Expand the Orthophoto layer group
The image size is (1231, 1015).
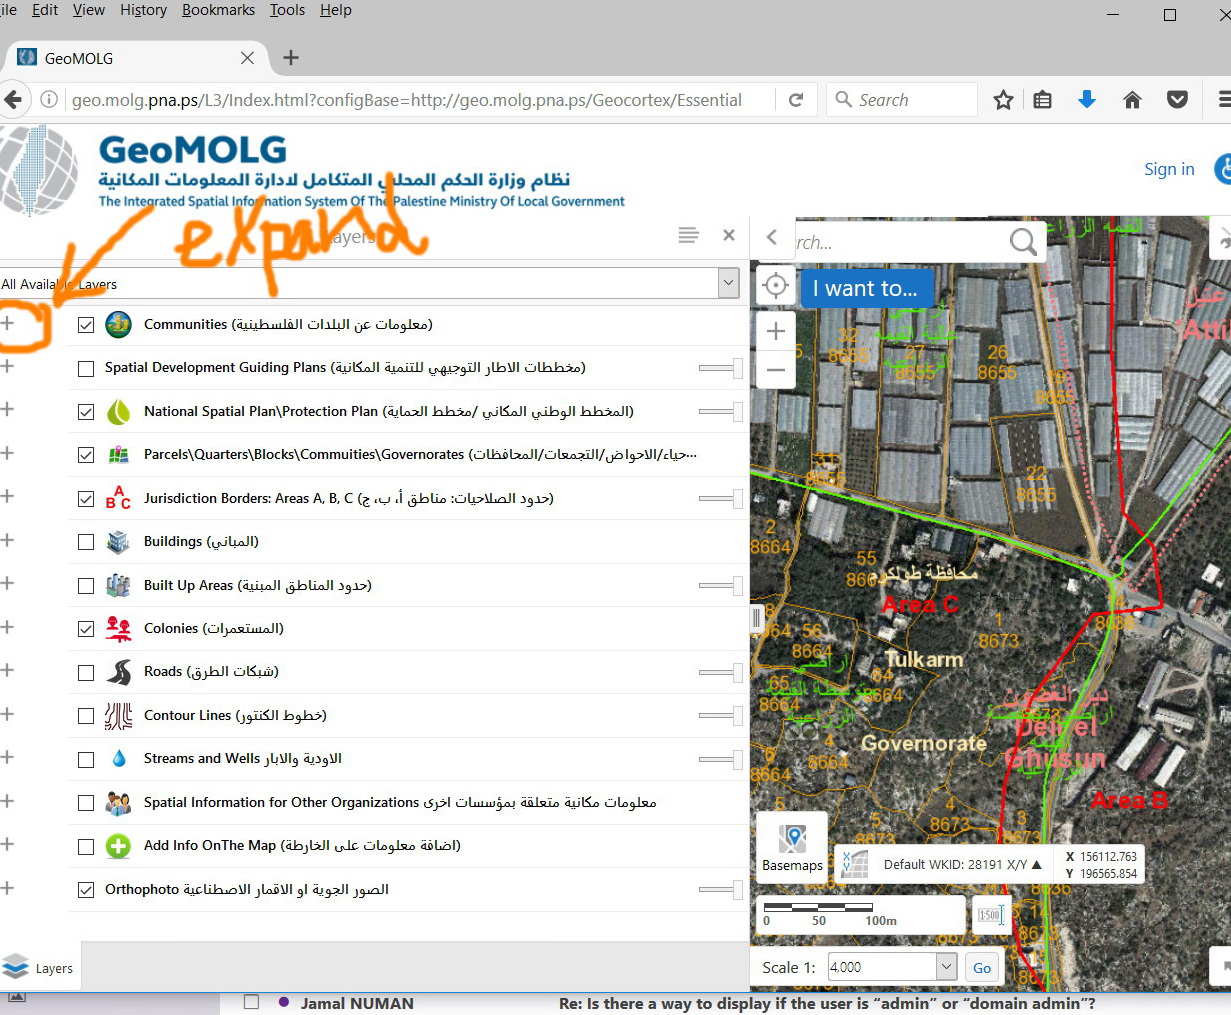[7, 888]
